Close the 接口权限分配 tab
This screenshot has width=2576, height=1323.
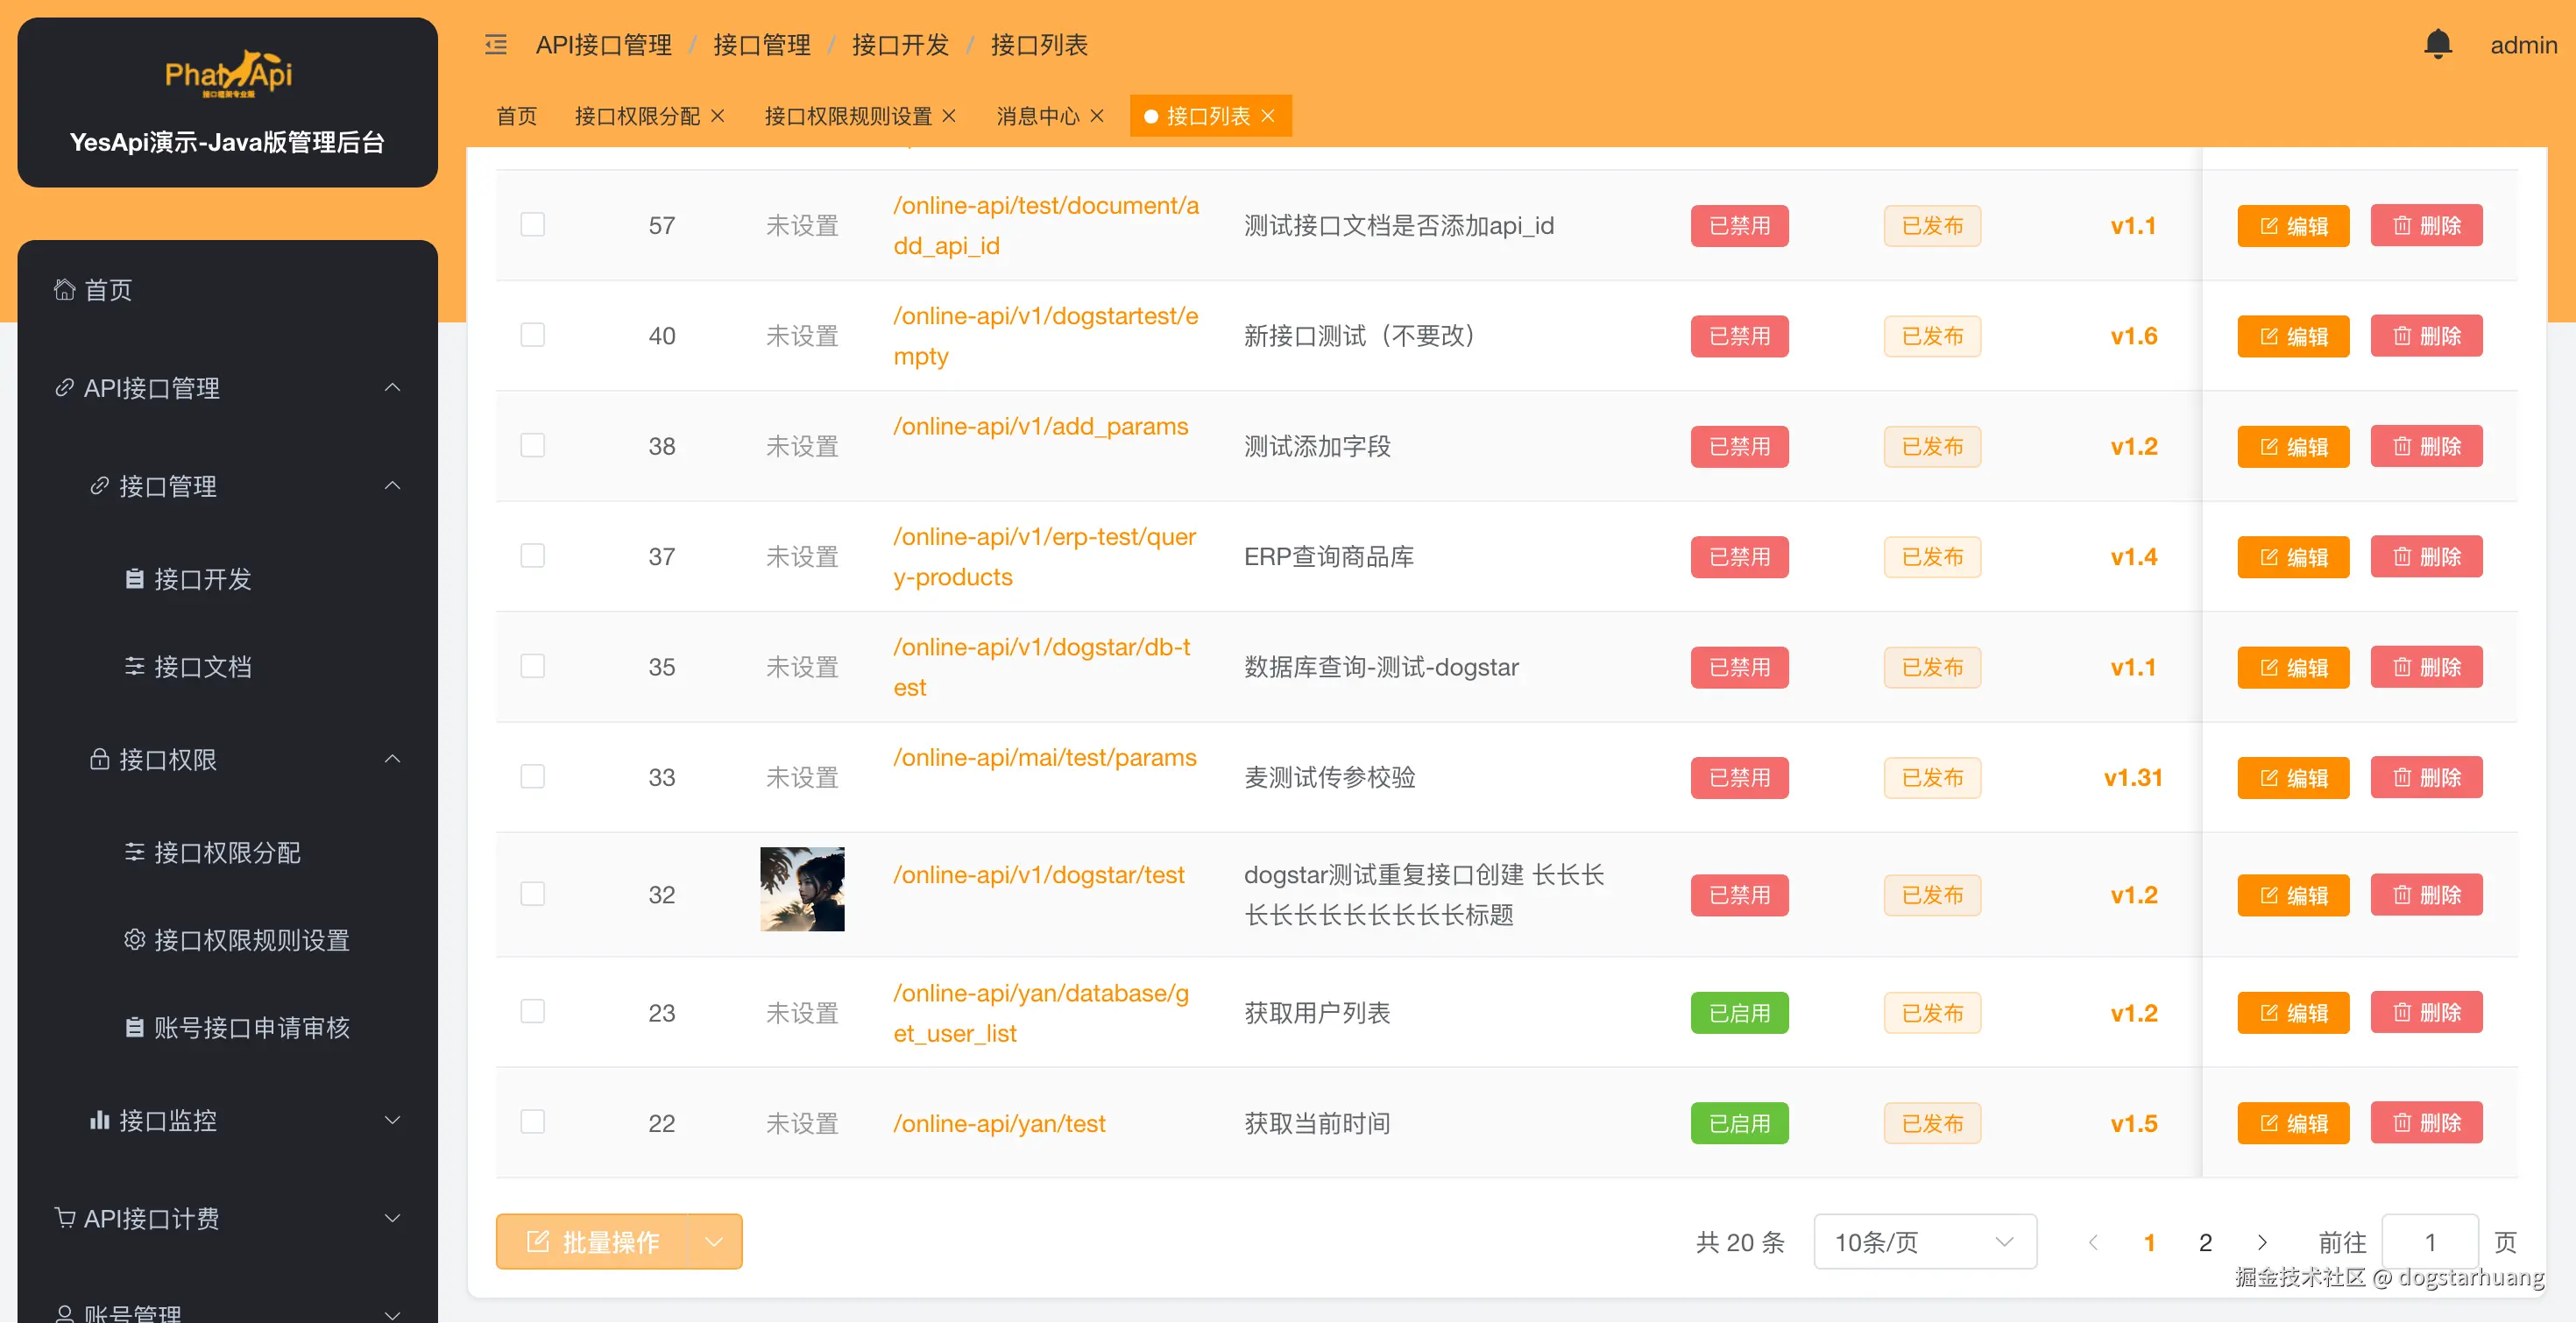click(717, 116)
